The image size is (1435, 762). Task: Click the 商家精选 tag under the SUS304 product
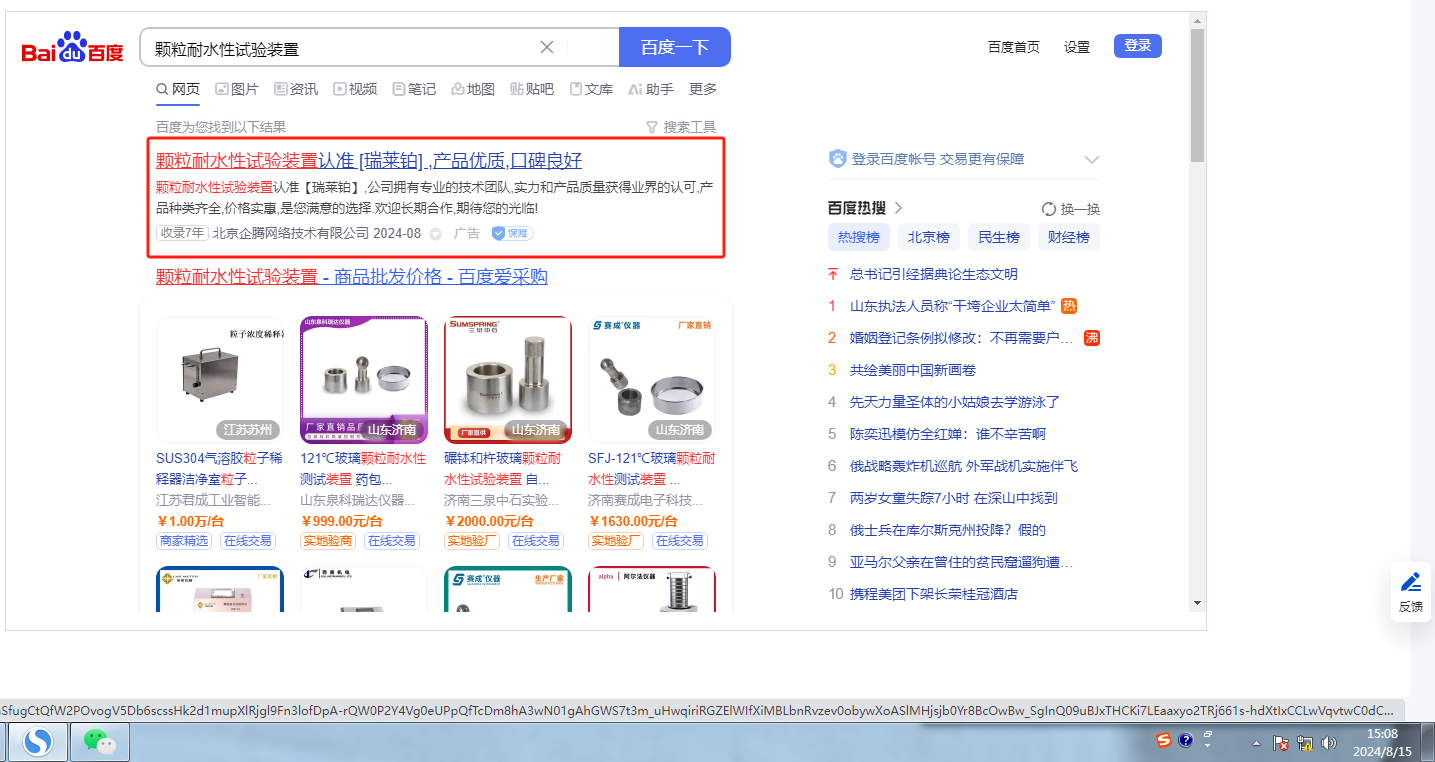(x=185, y=541)
